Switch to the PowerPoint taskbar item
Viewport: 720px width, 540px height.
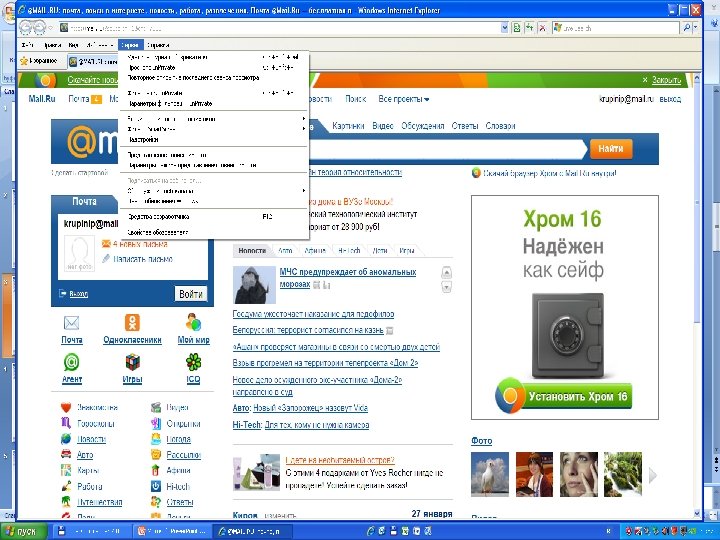pyautogui.click(x=173, y=531)
